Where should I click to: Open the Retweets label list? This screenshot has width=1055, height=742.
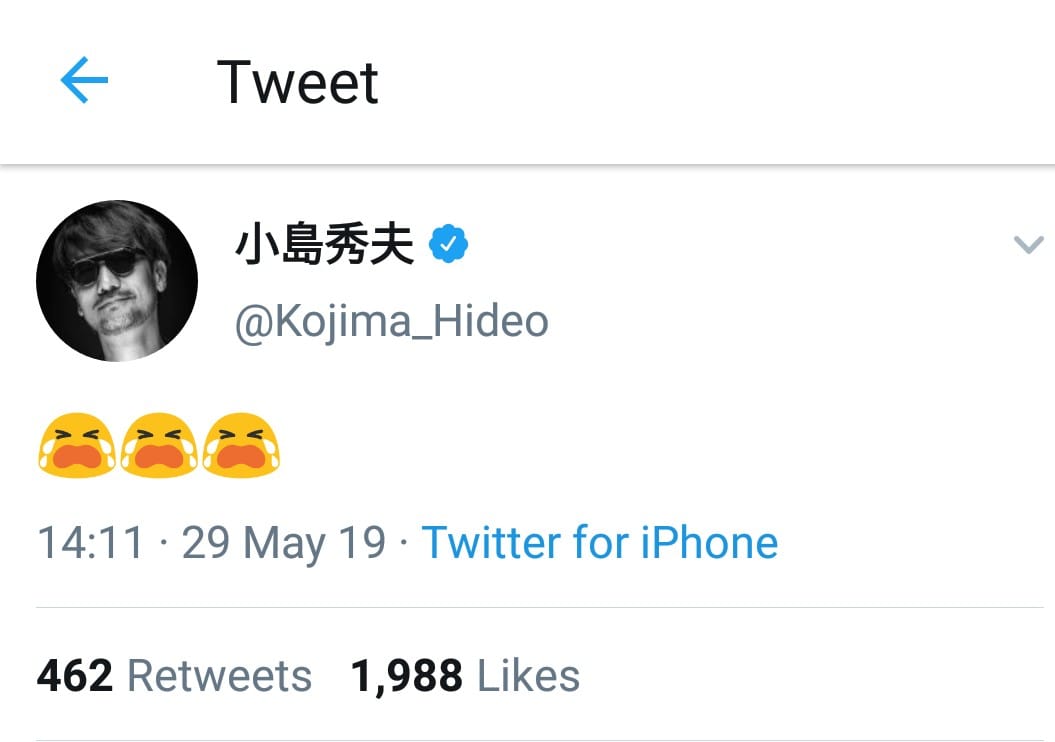[x=219, y=676]
